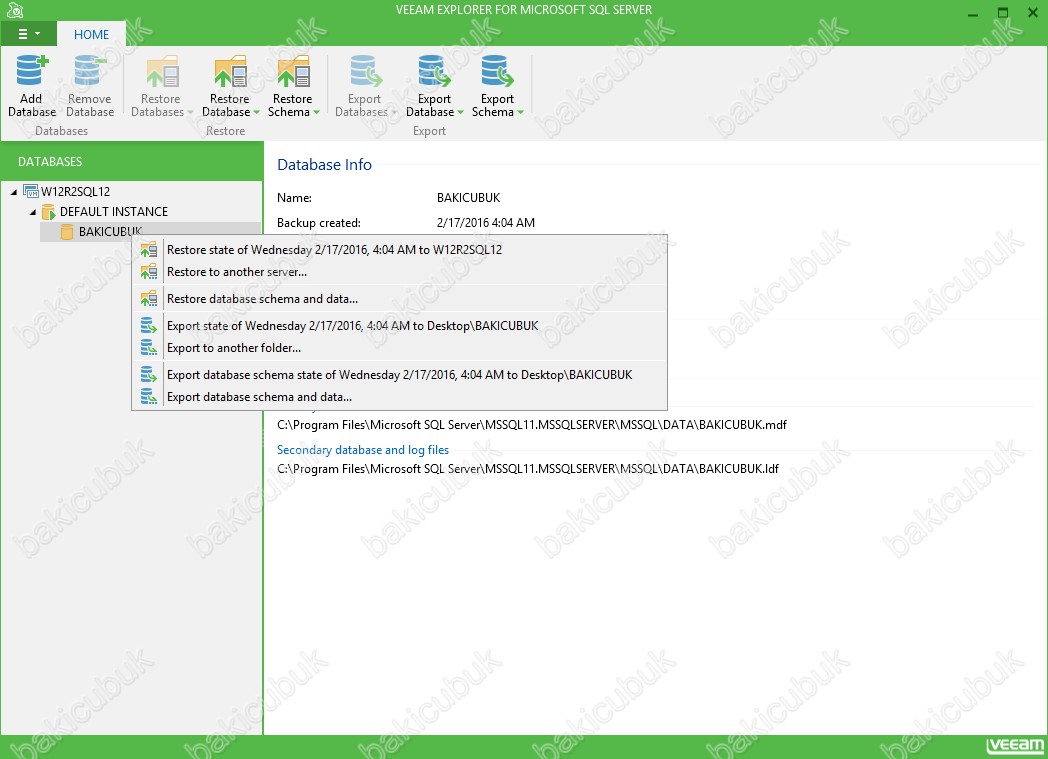This screenshot has height=759, width=1048.
Task: Collapse the W12R2SQL12 server node
Action: tap(14, 192)
